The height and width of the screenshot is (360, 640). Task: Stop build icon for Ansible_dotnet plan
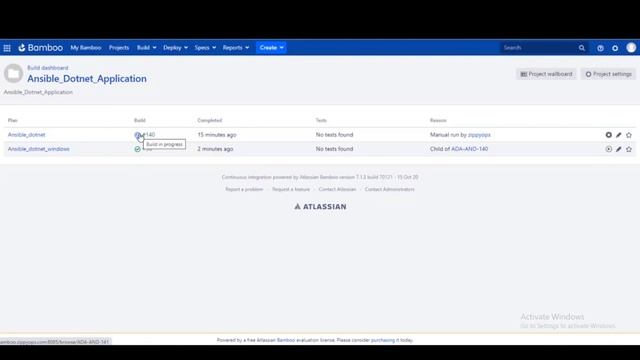(x=609, y=135)
